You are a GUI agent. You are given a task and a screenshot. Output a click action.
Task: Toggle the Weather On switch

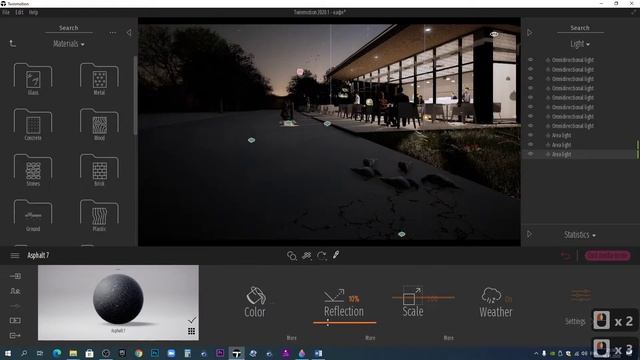click(509, 299)
